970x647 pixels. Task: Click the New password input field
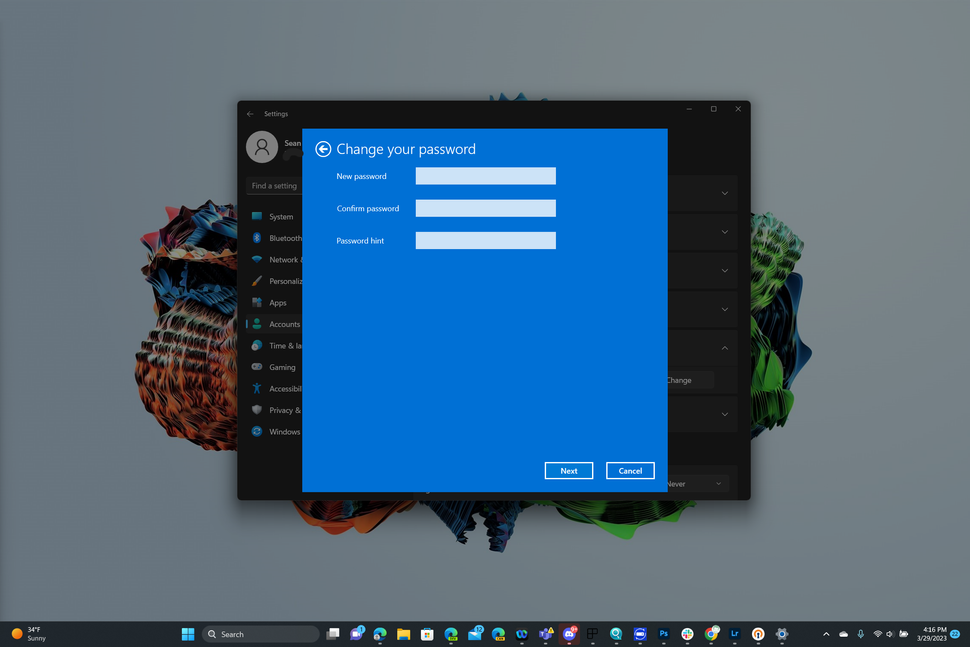point(485,175)
